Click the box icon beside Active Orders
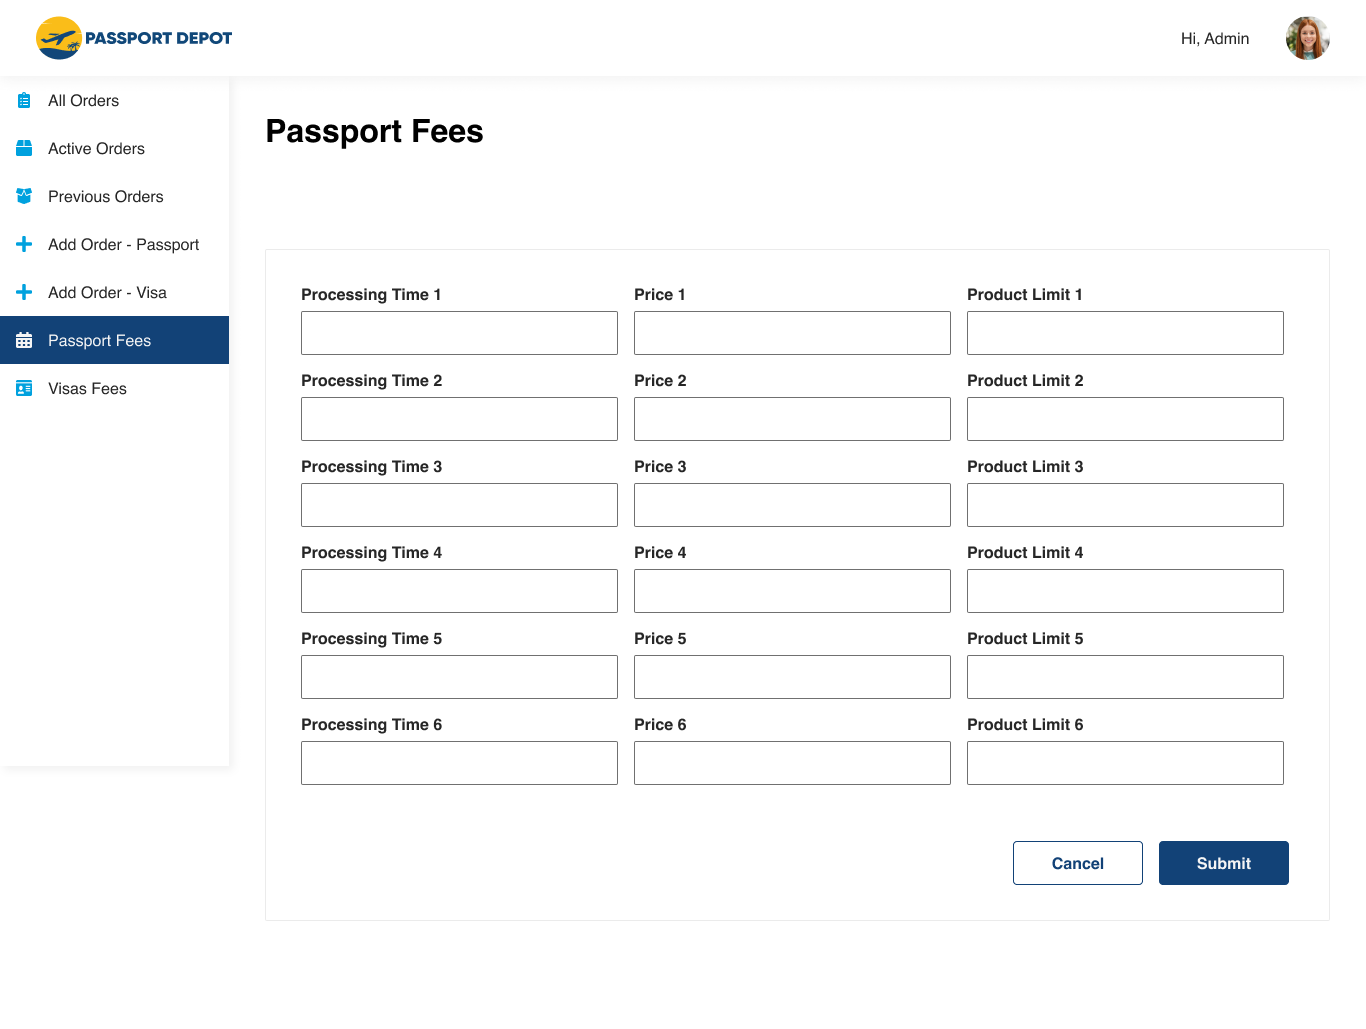The image size is (1366, 1029). pyautogui.click(x=24, y=149)
